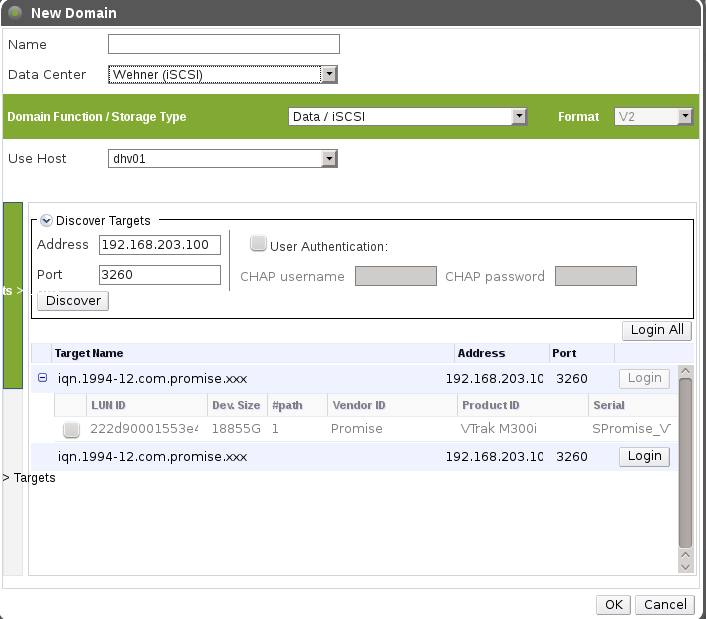Select the Targets tab on the left
Image resolution: width=706 pixels, height=619 pixels.
[28, 478]
